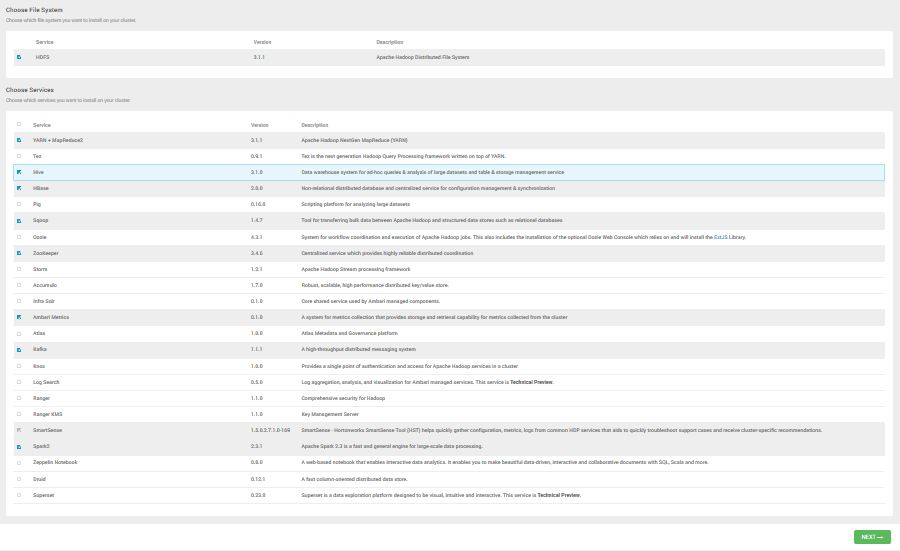Click the Hive service name

(38, 172)
